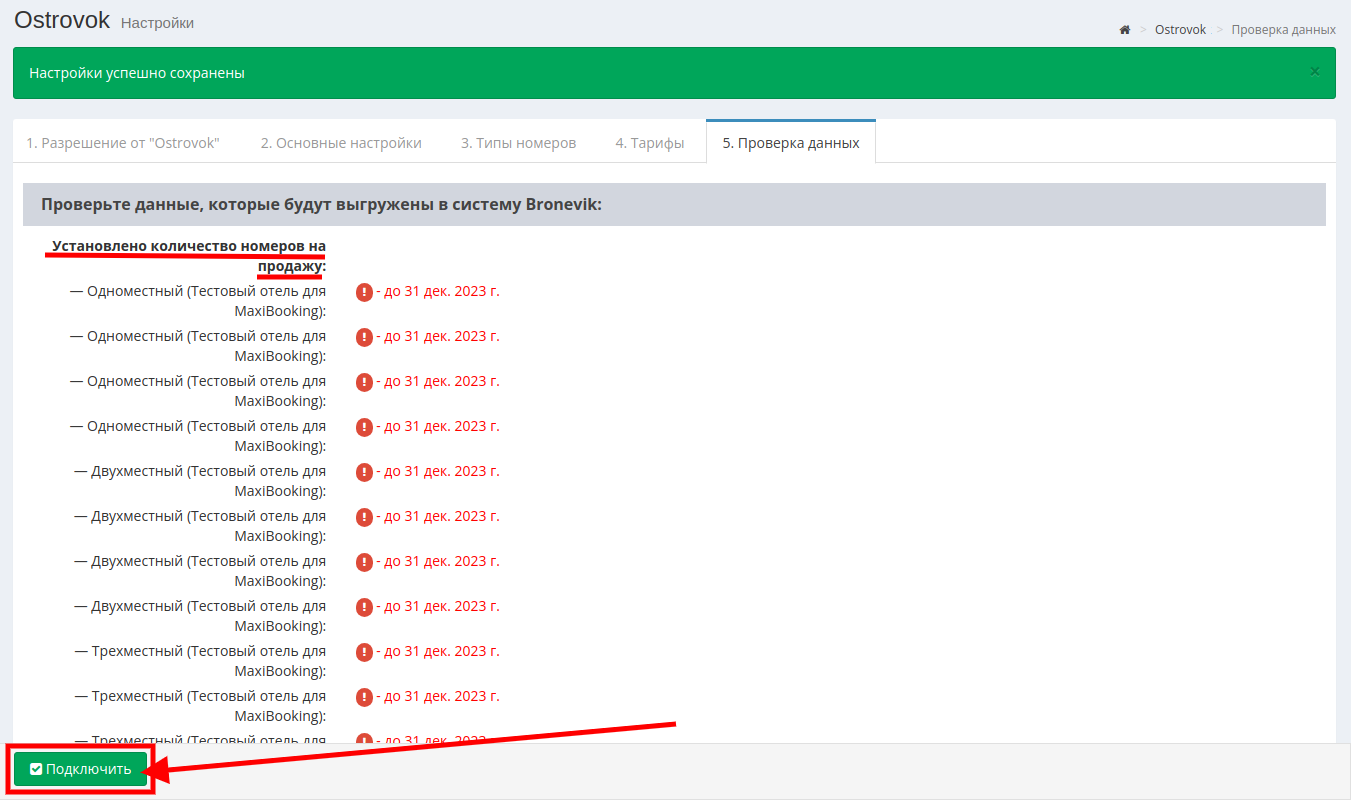Click the Ostrovok page title

click(x=62, y=19)
